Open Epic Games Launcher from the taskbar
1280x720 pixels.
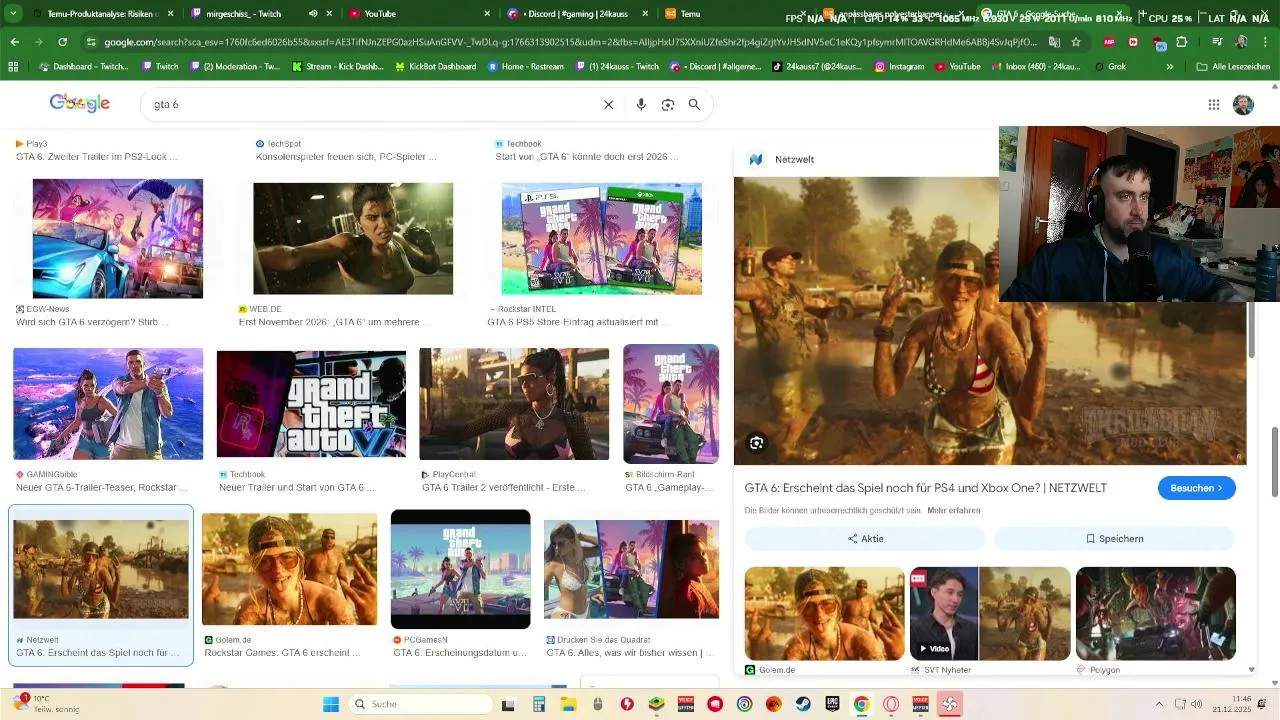pyautogui.click(x=832, y=704)
